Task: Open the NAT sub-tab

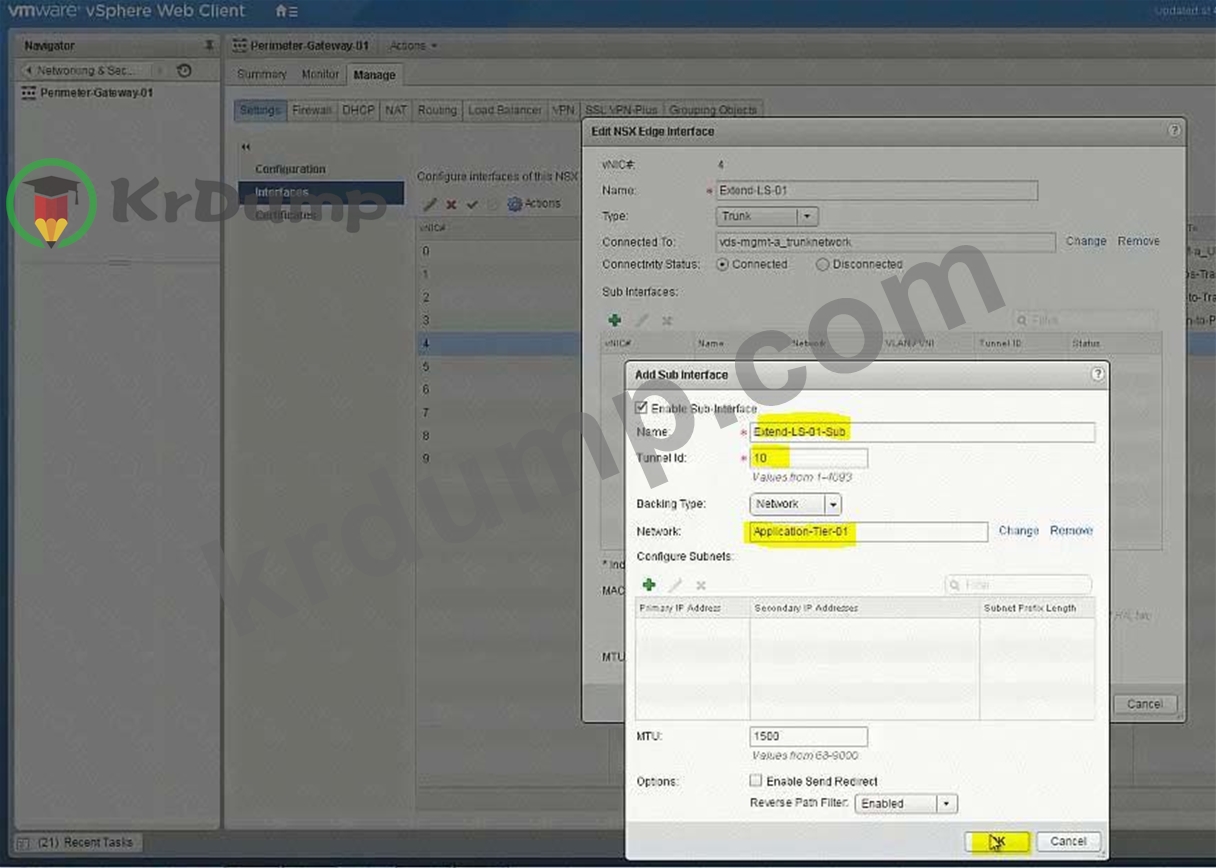Action: point(396,110)
